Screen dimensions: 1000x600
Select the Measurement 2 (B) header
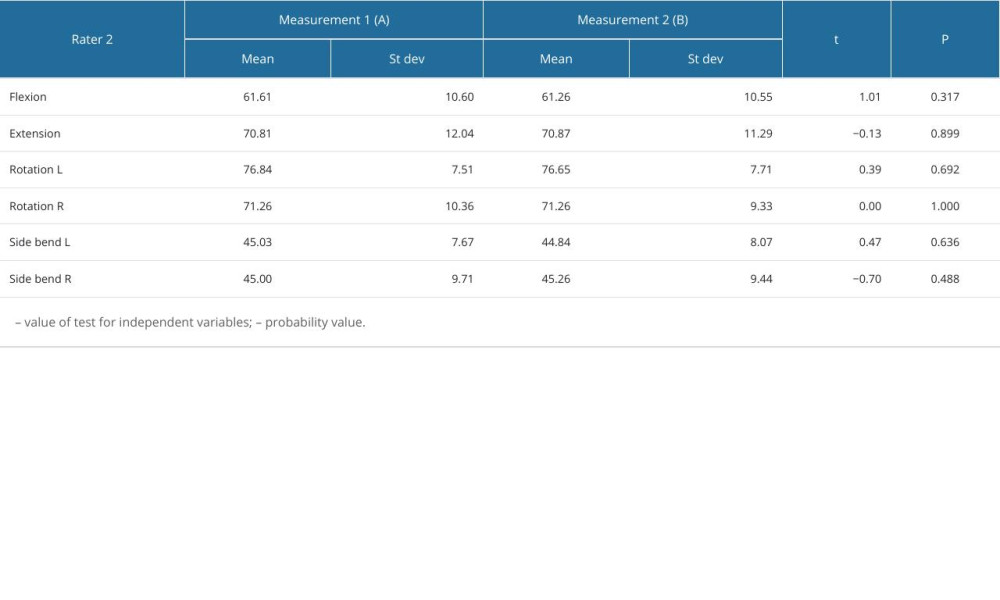[633, 20]
